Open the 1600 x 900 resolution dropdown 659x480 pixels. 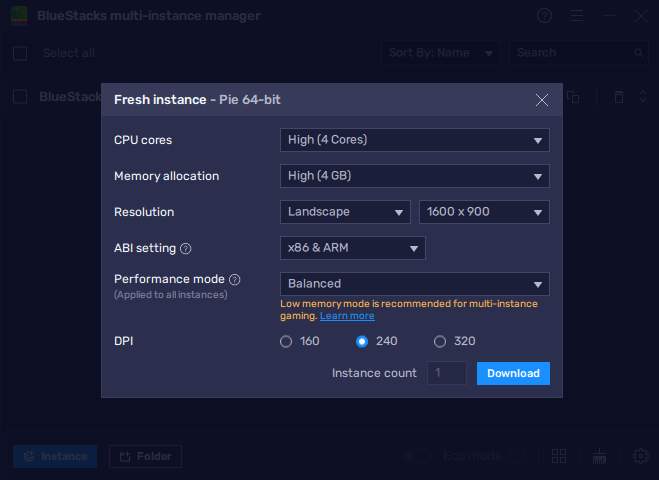tap(484, 212)
